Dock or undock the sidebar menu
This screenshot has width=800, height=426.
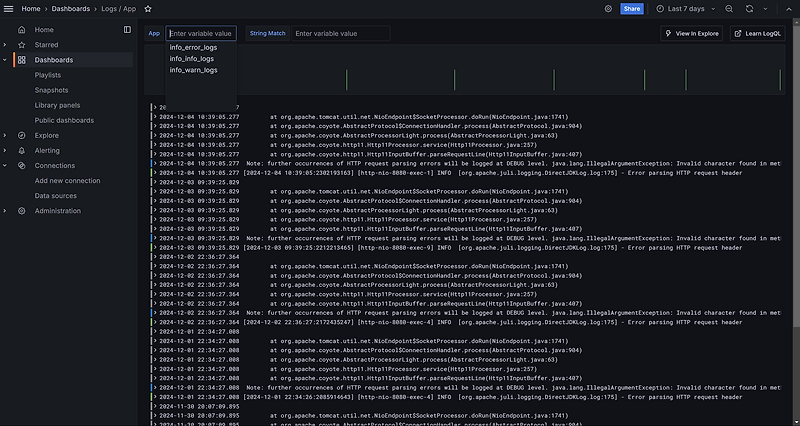tap(127, 30)
